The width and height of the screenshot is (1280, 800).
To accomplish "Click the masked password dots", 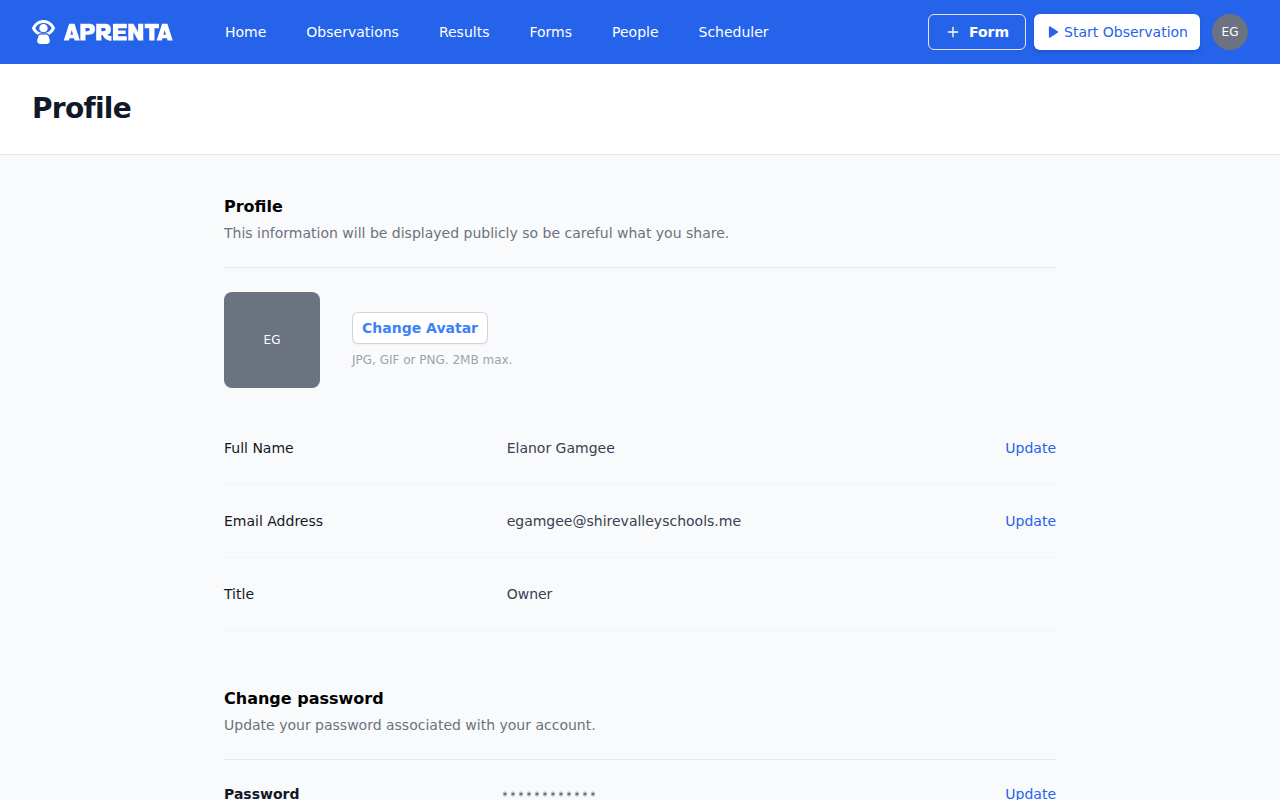I will (548, 793).
